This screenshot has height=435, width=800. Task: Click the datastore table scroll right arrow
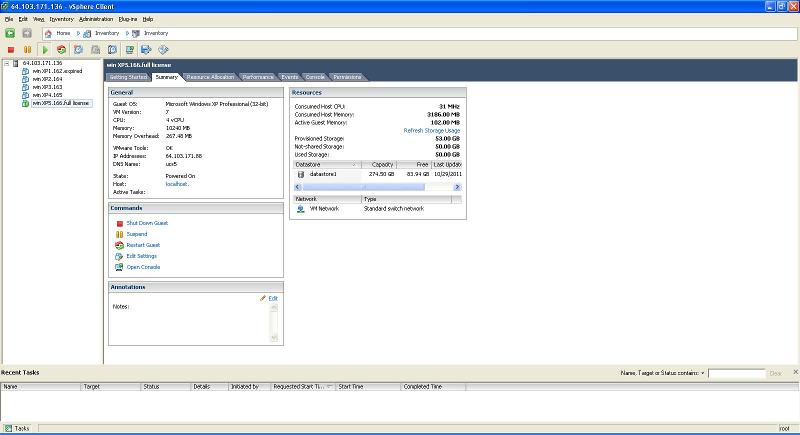[x=457, y=187]
